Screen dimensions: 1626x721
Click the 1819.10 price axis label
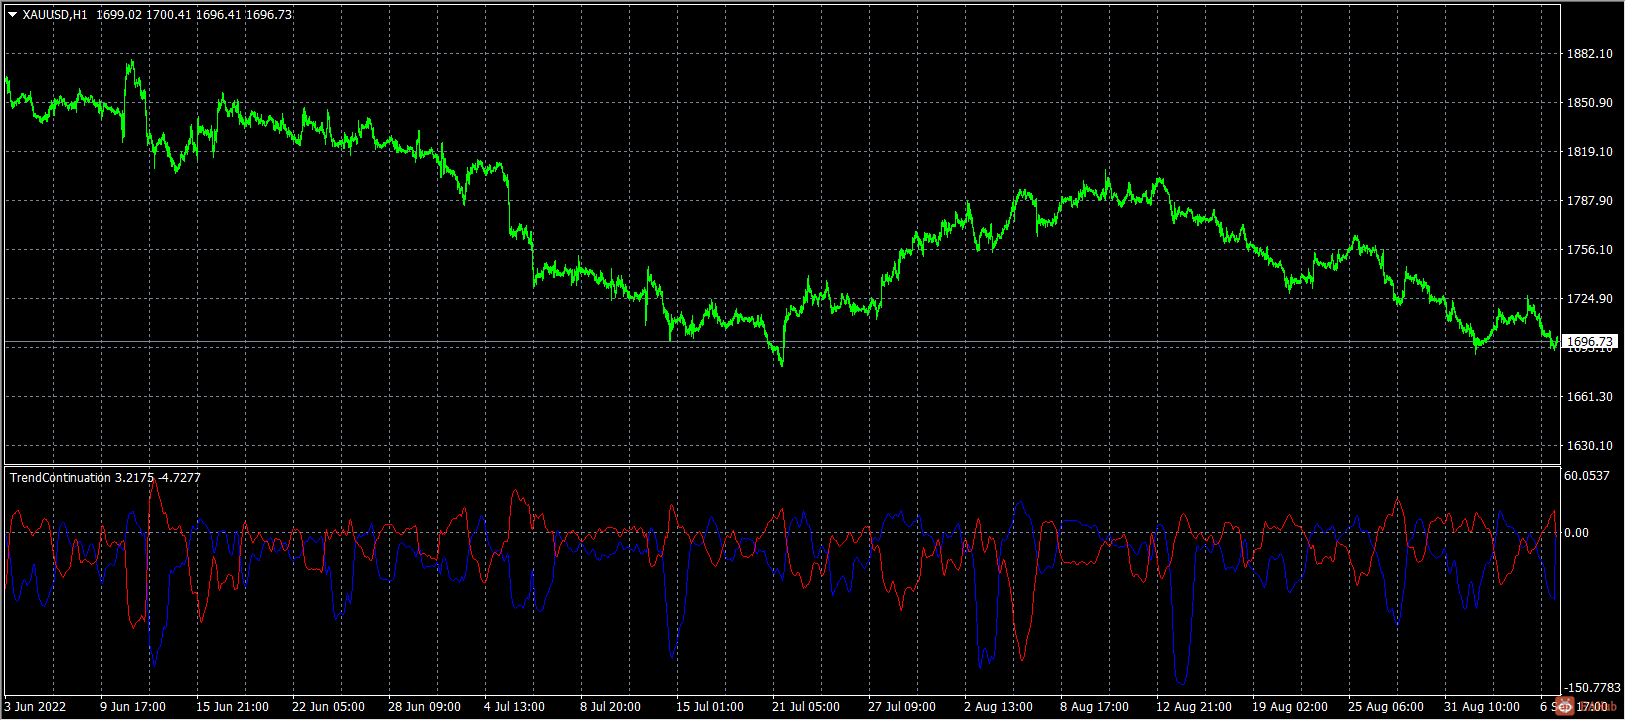tap(1589, 152)
